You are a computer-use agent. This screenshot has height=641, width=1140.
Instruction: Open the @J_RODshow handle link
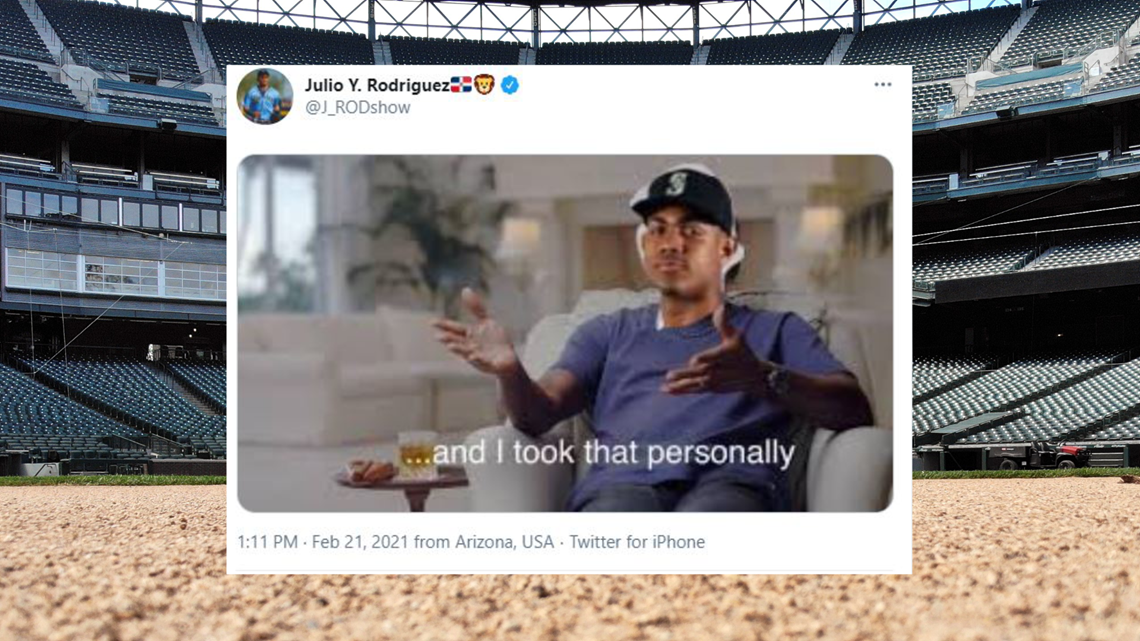point(358,107)
